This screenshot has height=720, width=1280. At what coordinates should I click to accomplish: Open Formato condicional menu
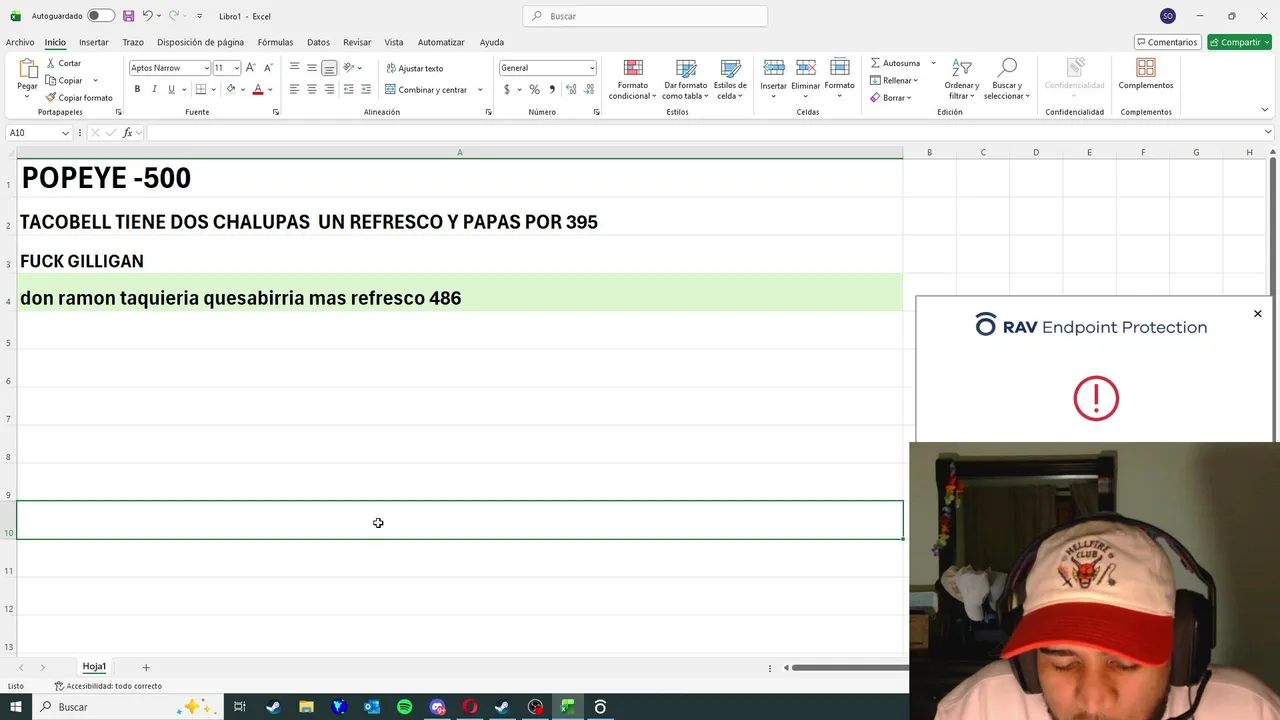633,79
